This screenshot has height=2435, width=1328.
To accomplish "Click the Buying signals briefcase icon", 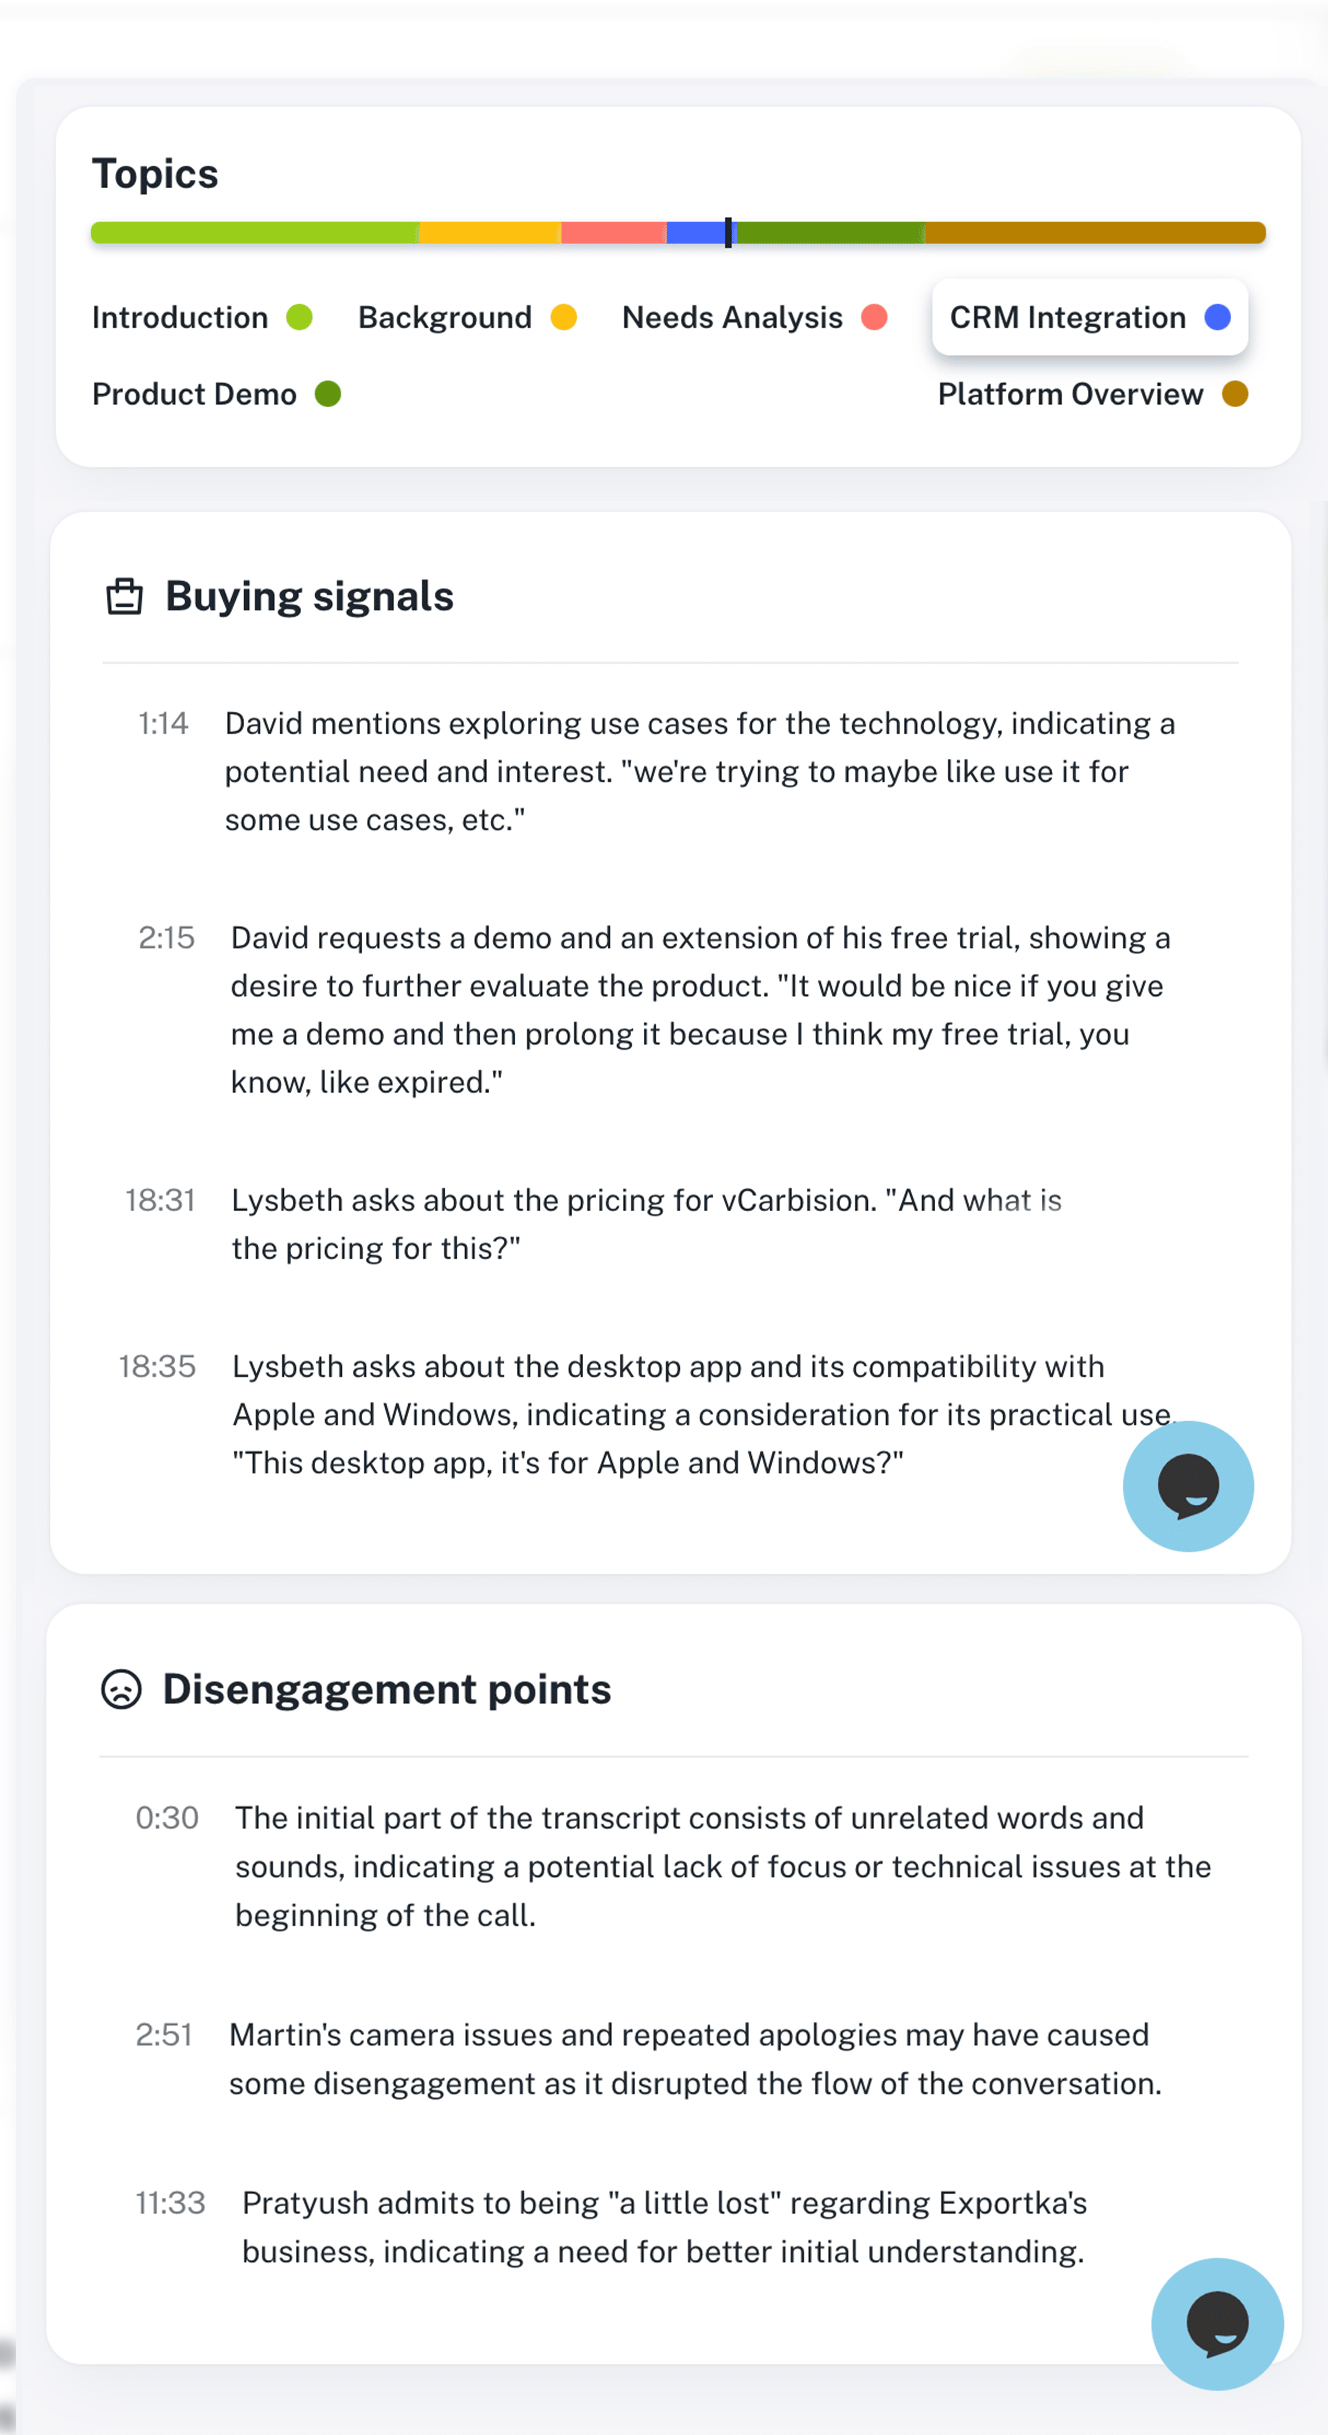I will pyautogui.click(x=125, y=596).
